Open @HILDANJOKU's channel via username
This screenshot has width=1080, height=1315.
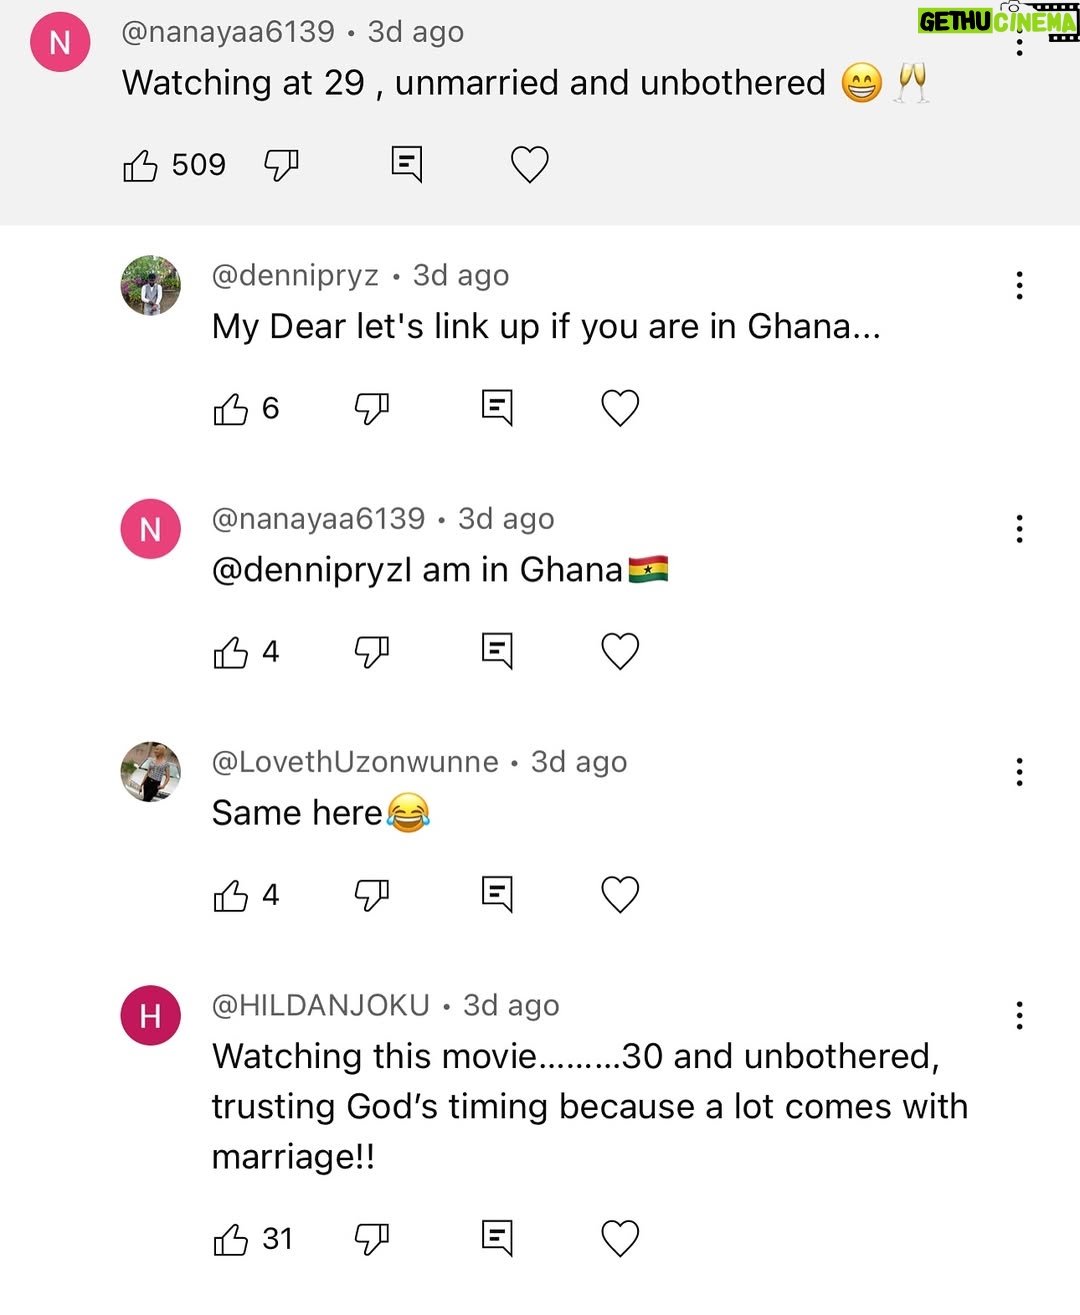coord(320,1005)
